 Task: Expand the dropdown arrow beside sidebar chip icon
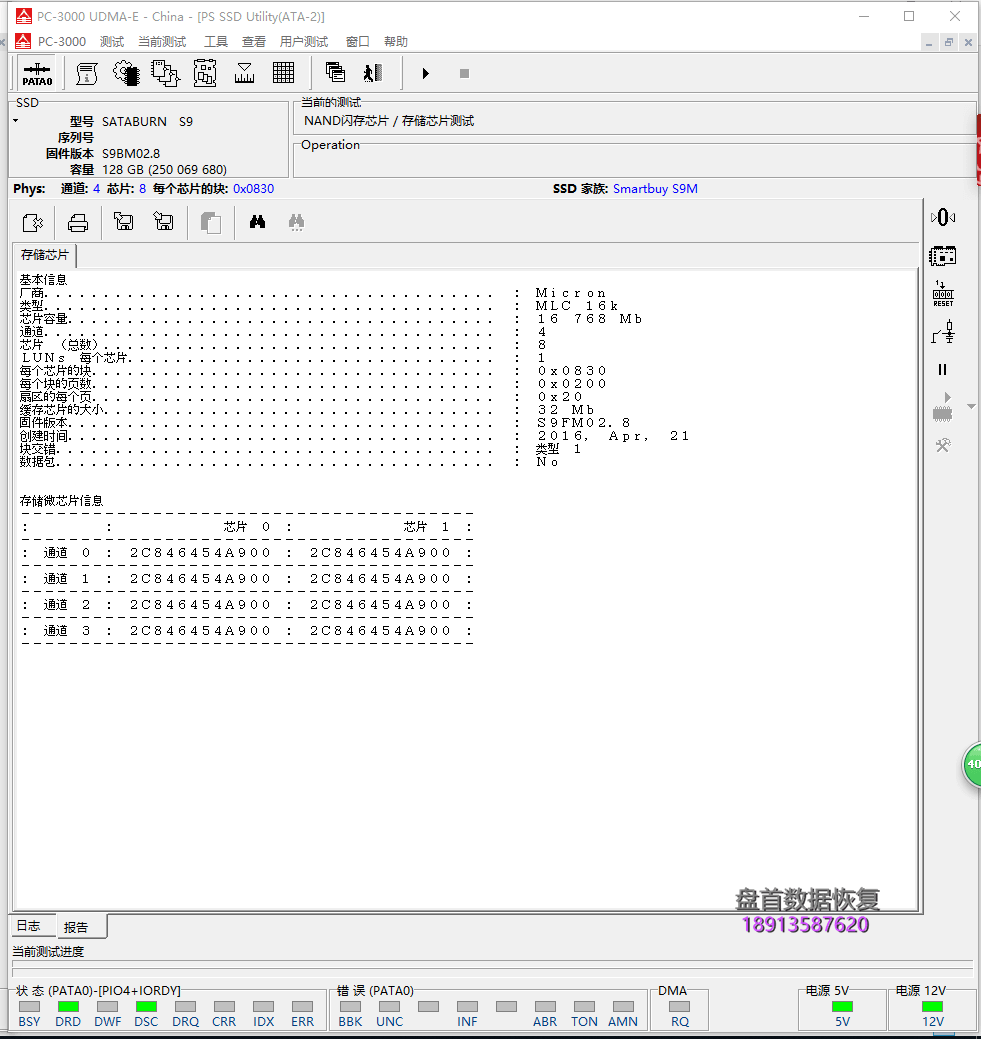[971, 407]
